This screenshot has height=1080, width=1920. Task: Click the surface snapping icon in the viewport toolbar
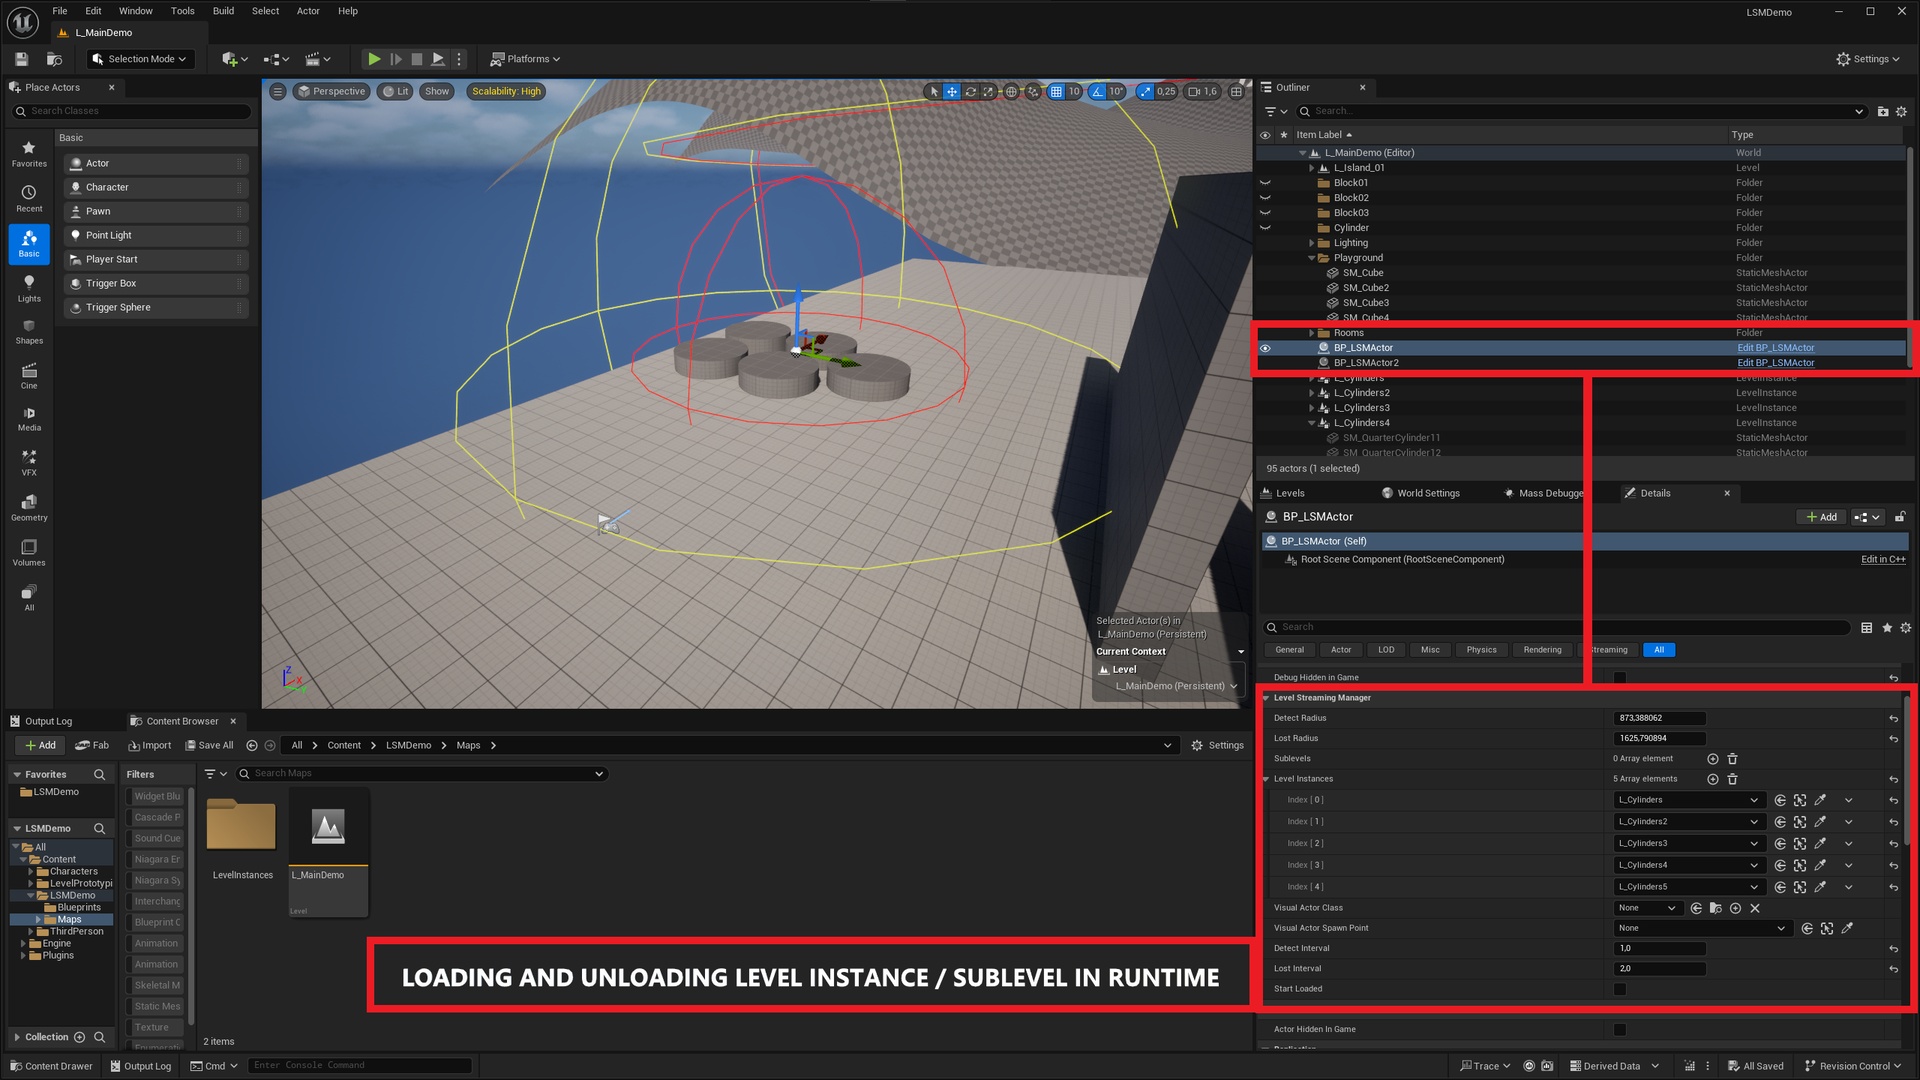[1033, 91]
